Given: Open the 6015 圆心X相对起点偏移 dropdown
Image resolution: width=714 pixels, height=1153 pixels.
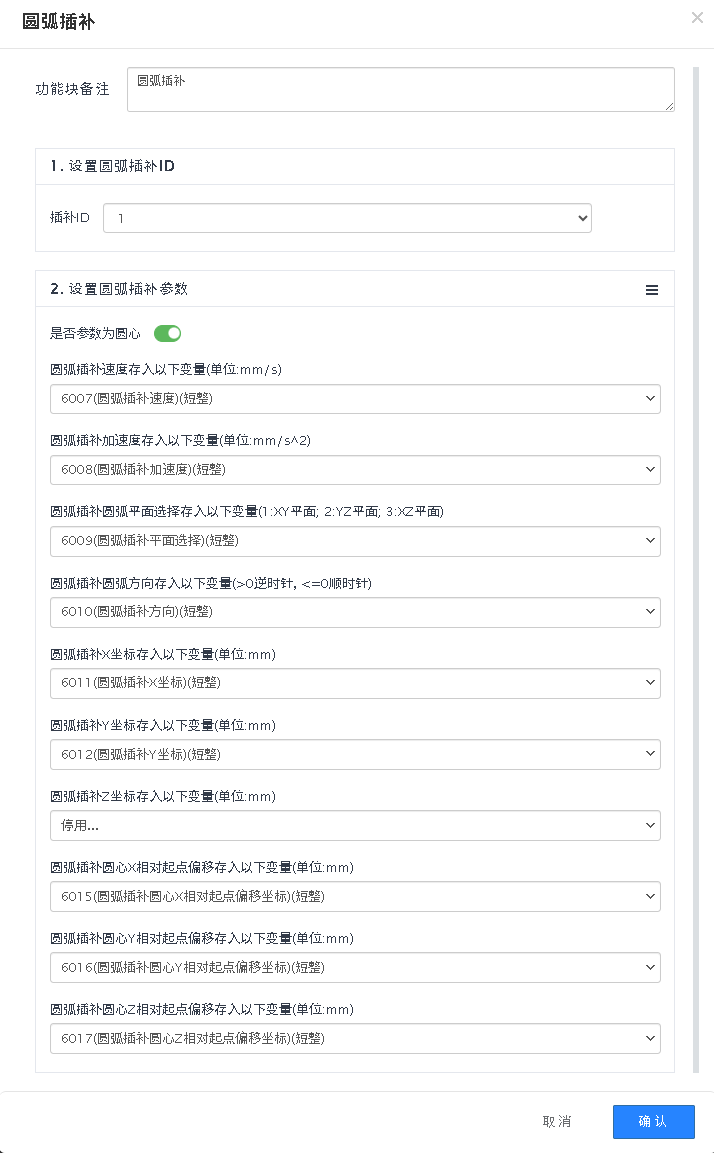Looking at the screenshot, I should pyautogui.click(x=355, y=896).
